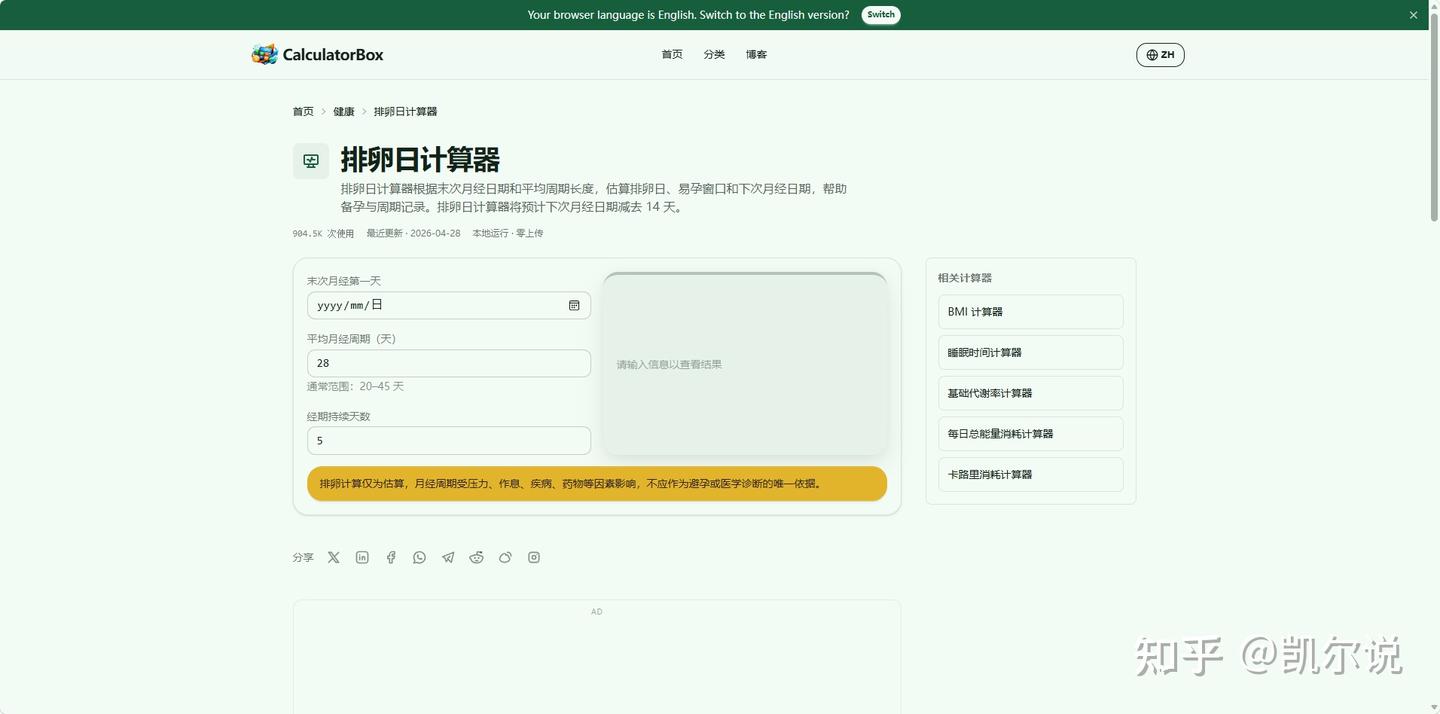This screenshot has width=1440, height=714.
Task: Click the 904.5K 次使用 usage count
Action: click(323, 234)
